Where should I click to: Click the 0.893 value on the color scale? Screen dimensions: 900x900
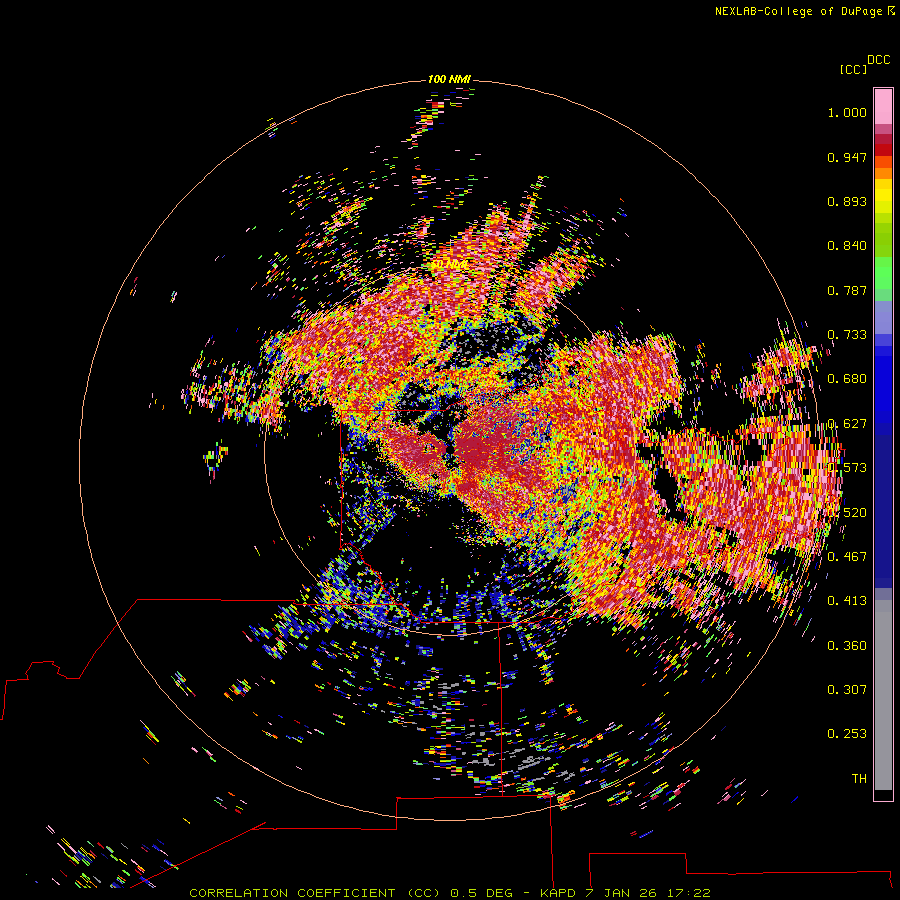click(847, 201)
